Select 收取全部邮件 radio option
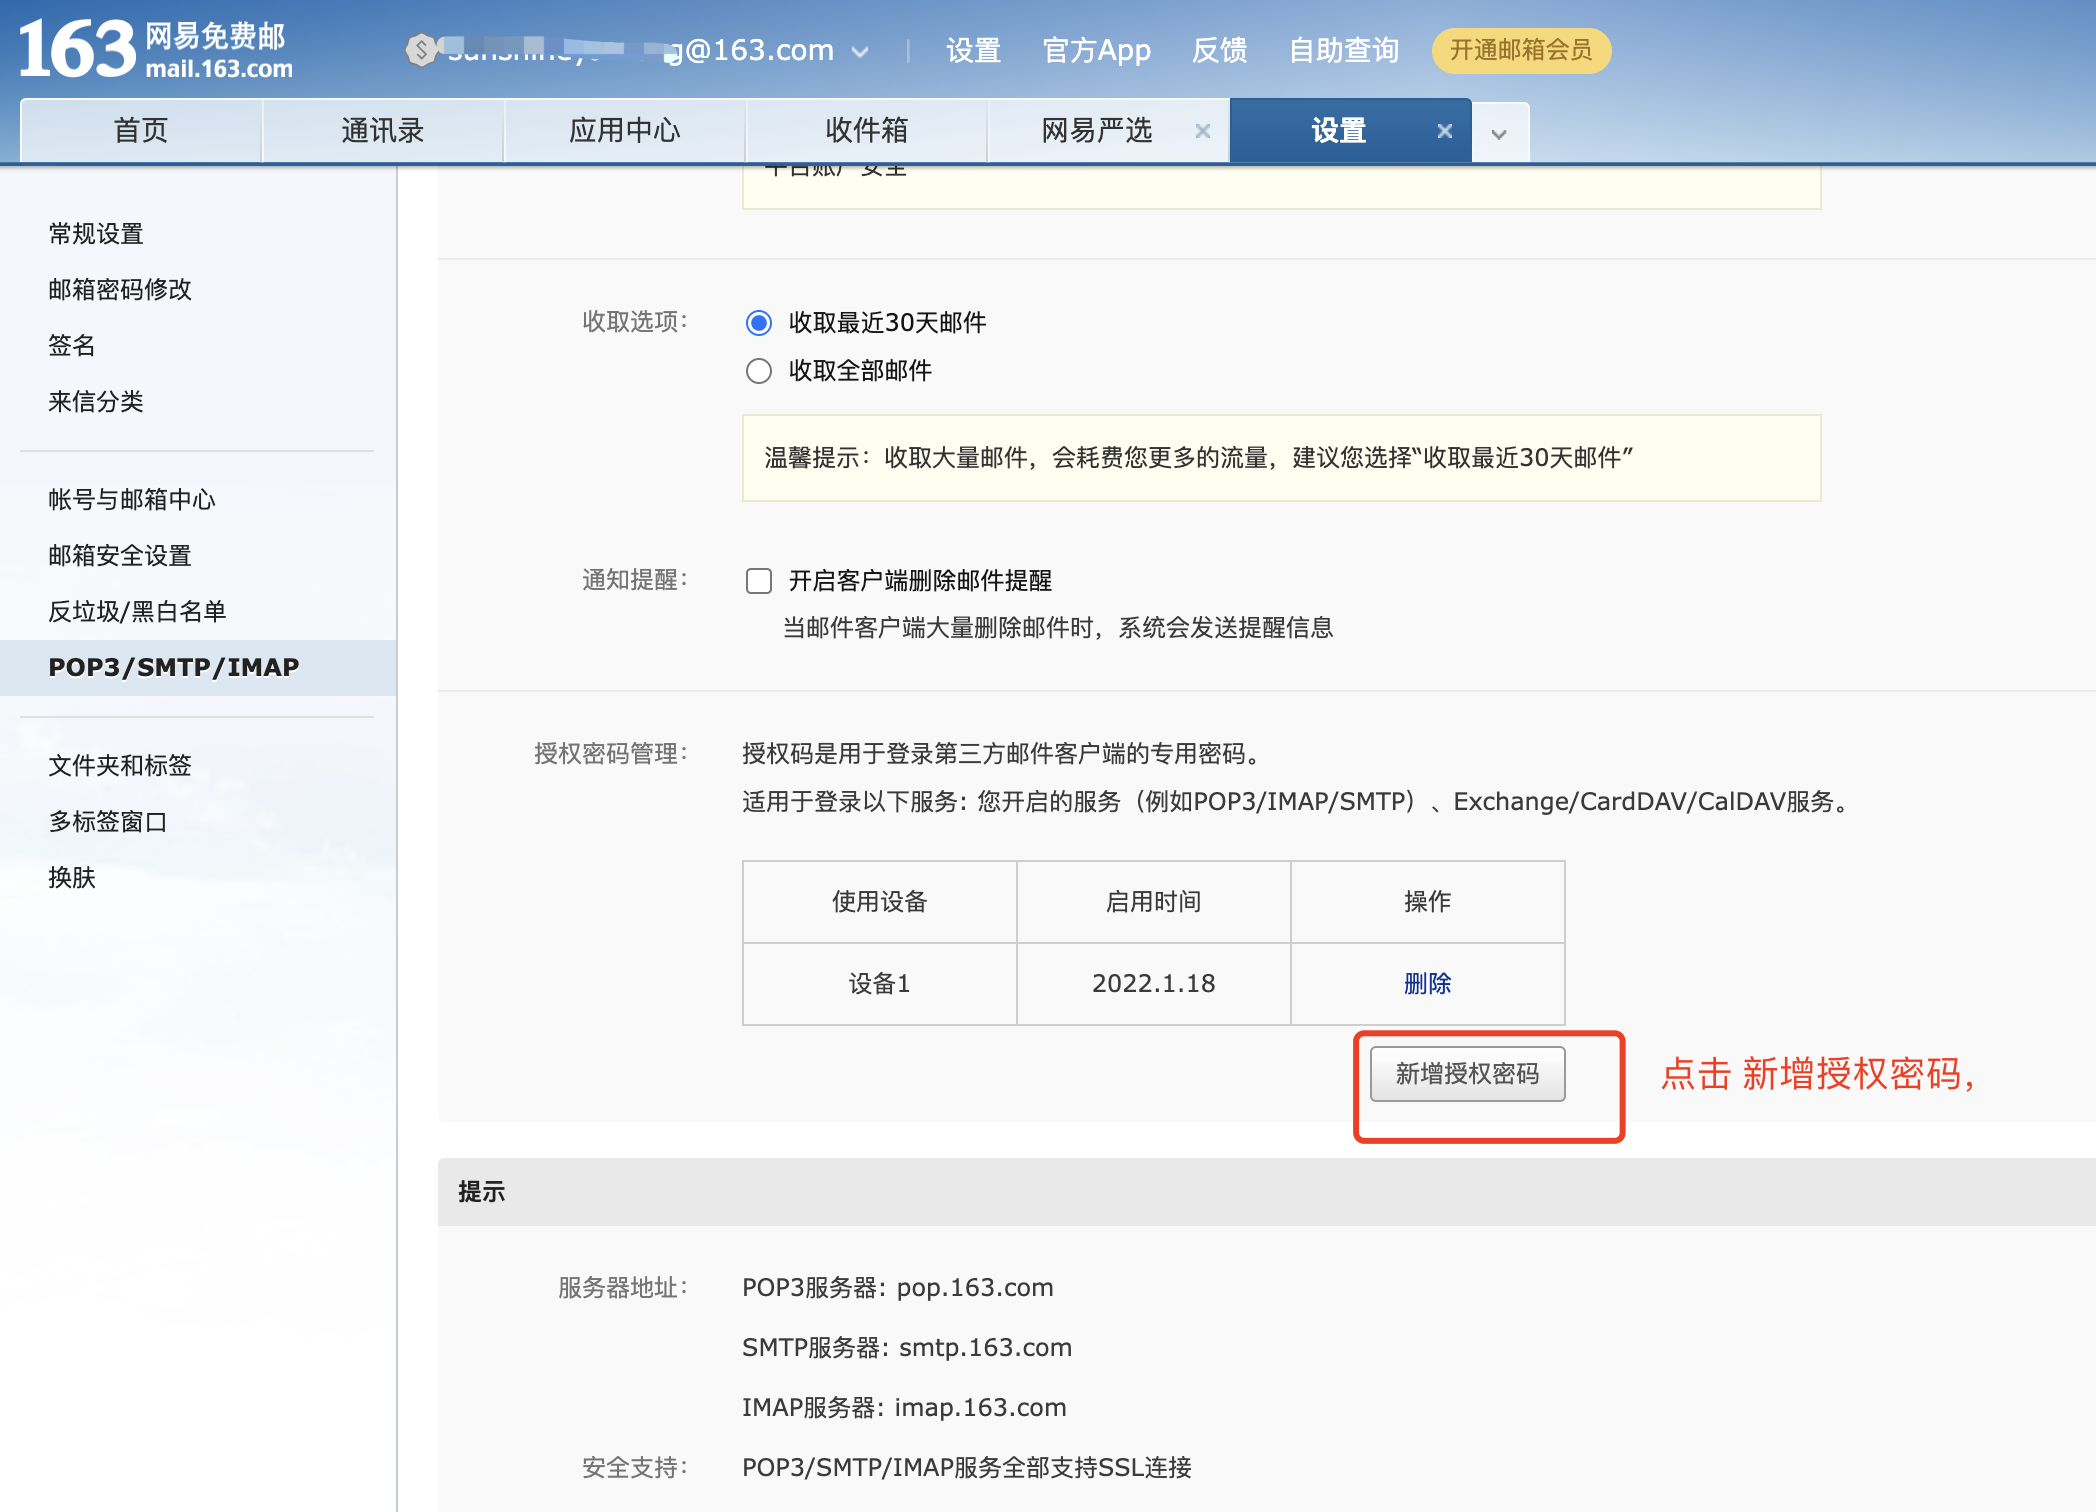2096x1512 pixels. pyautogui.click(x=759, y=371)
